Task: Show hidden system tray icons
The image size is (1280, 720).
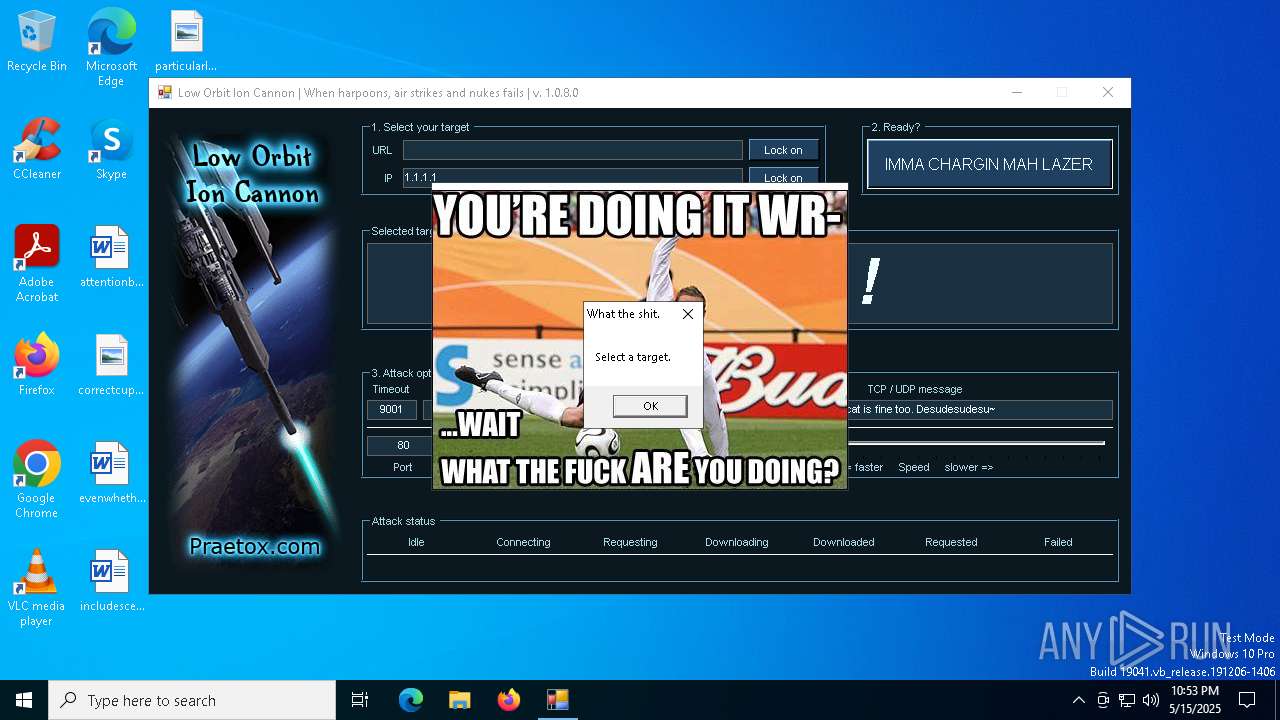Action: tap(1078, 700)
